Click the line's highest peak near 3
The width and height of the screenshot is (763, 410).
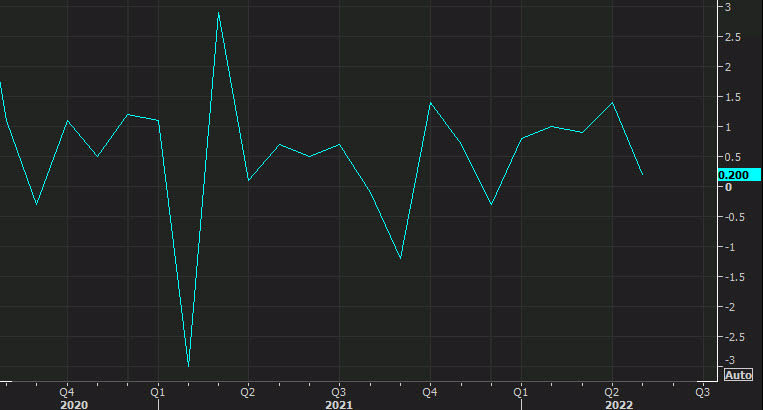(x=218, y=13)
